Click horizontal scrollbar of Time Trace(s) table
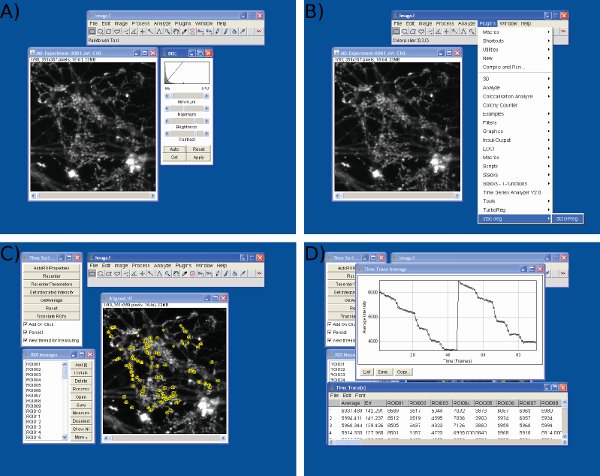This screenshot has width=600, height=476. point(446,442)
